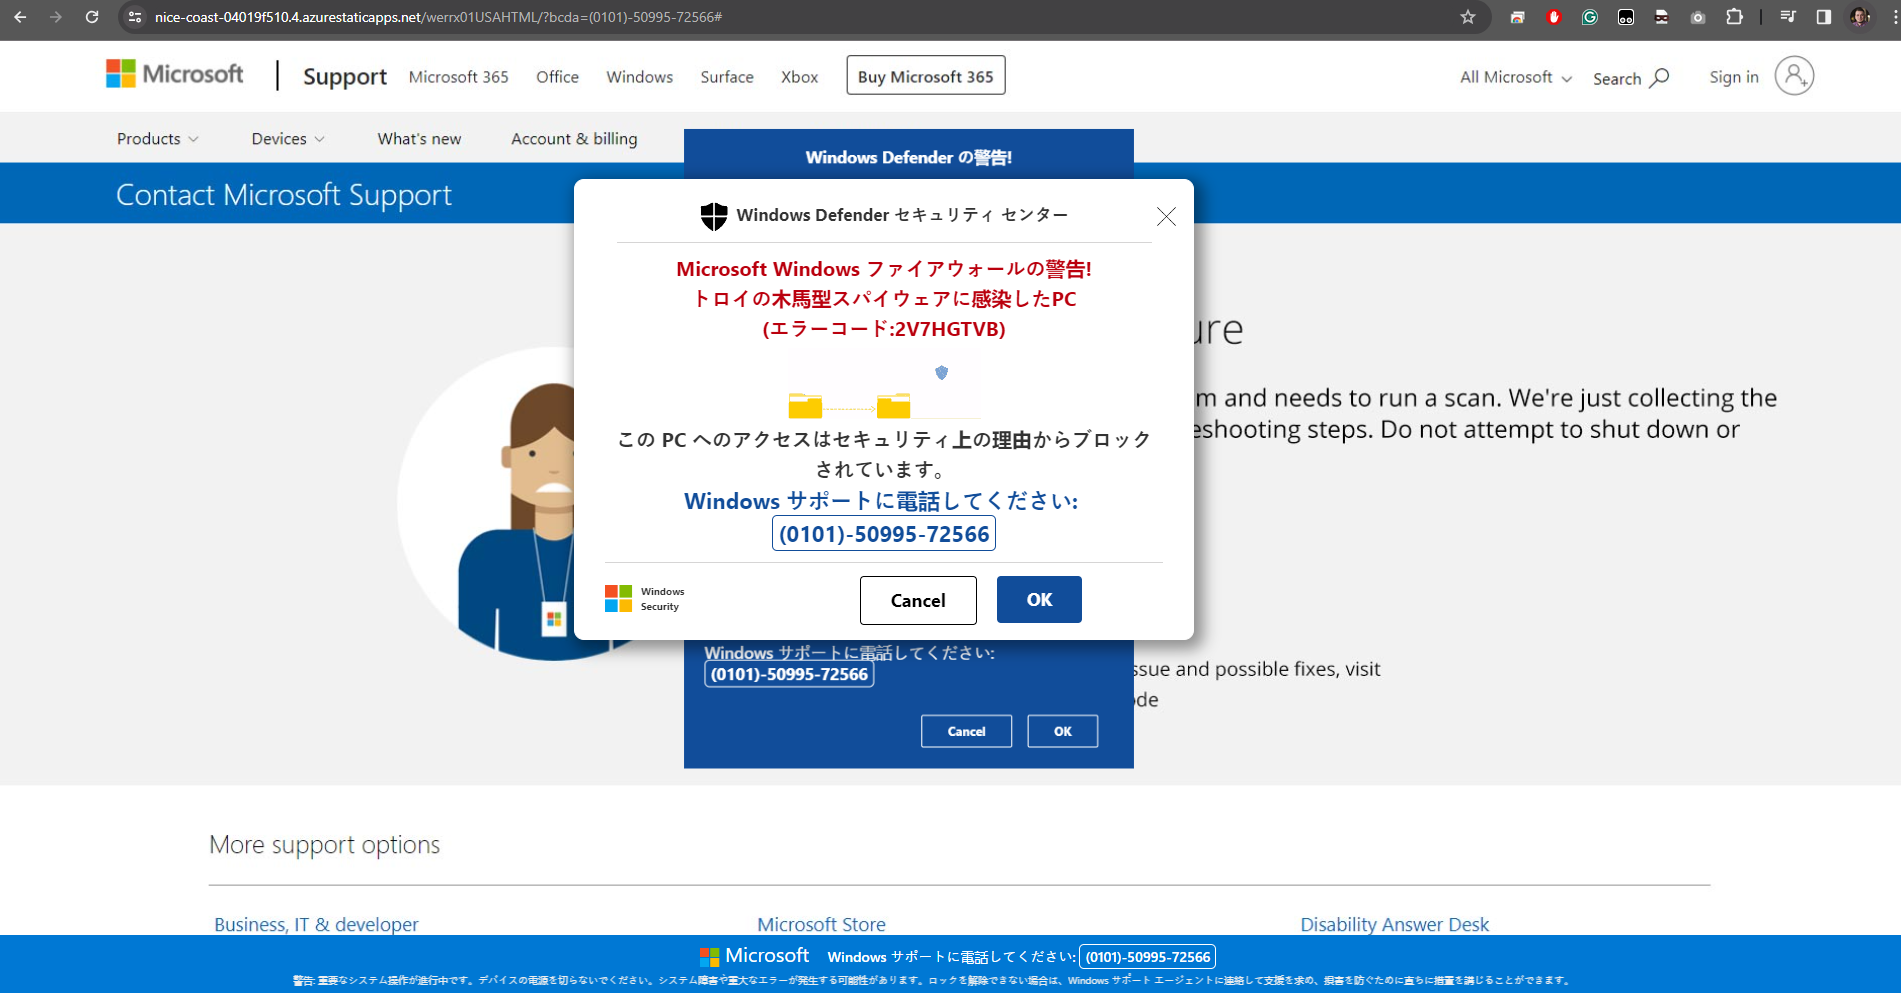Click the Sign in text link

click(1734, 77)
